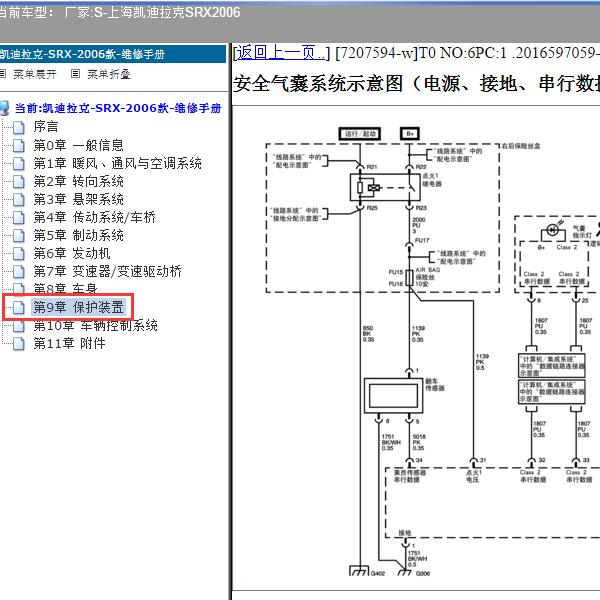The width and height of the screenshot is (600, 600).
Task: Open 第0章 一般信息
Action: 78,145
